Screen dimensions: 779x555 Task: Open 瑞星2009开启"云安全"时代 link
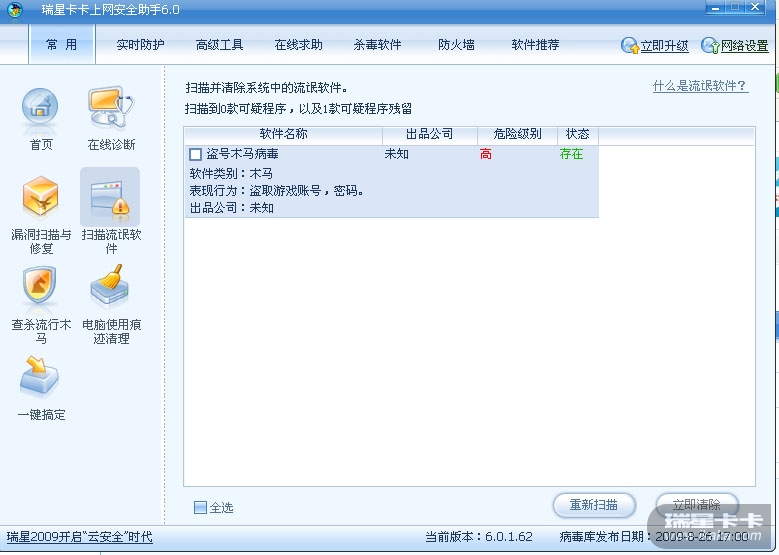[79, 537]
